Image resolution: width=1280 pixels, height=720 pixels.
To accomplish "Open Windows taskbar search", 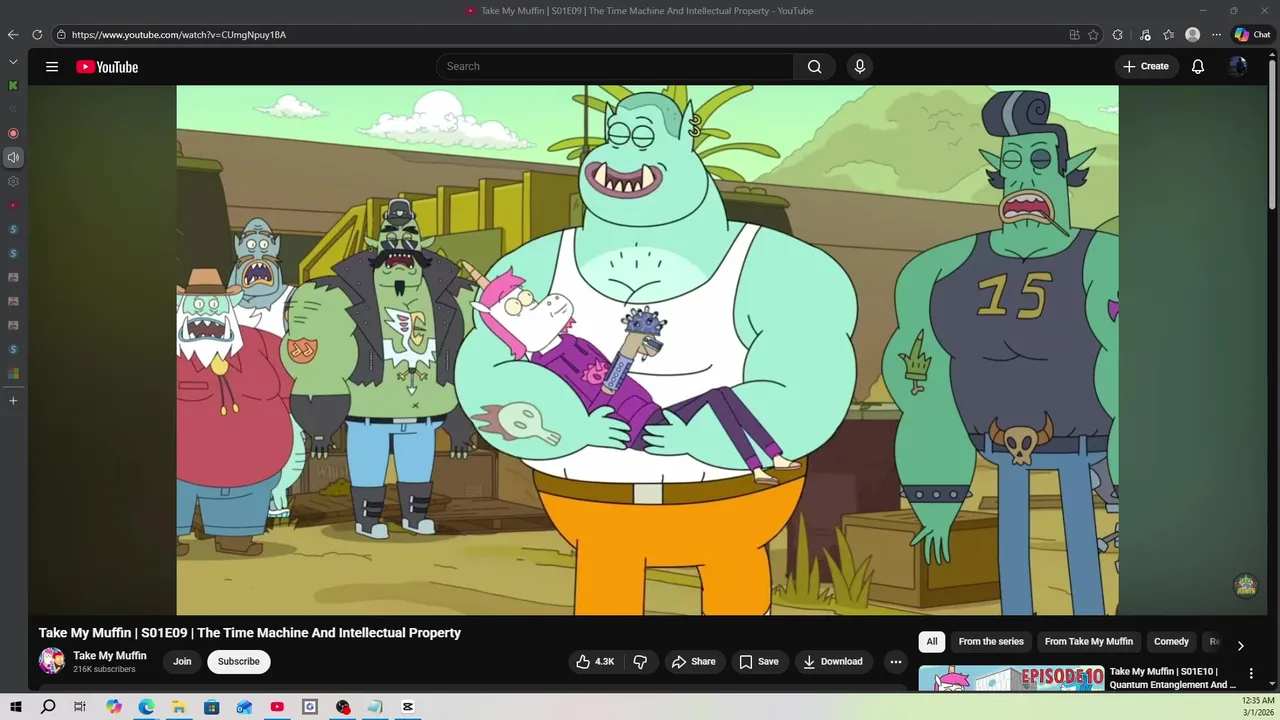I will 48,707.
